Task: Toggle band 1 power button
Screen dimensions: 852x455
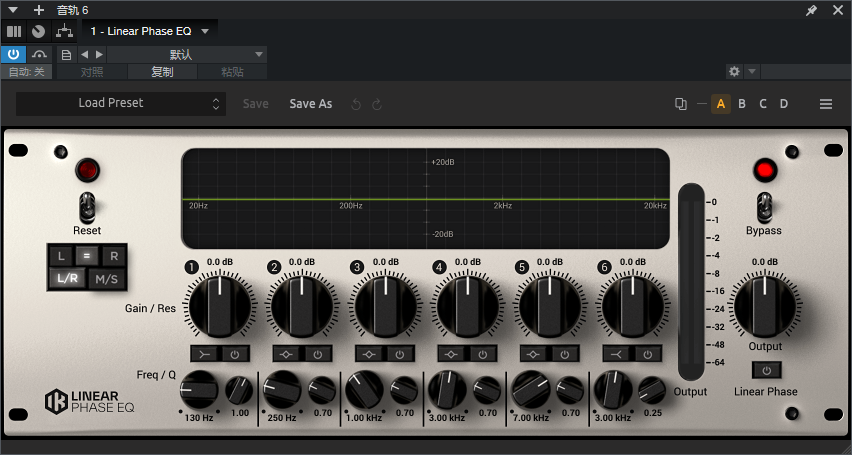Action: tap(235, 354)
